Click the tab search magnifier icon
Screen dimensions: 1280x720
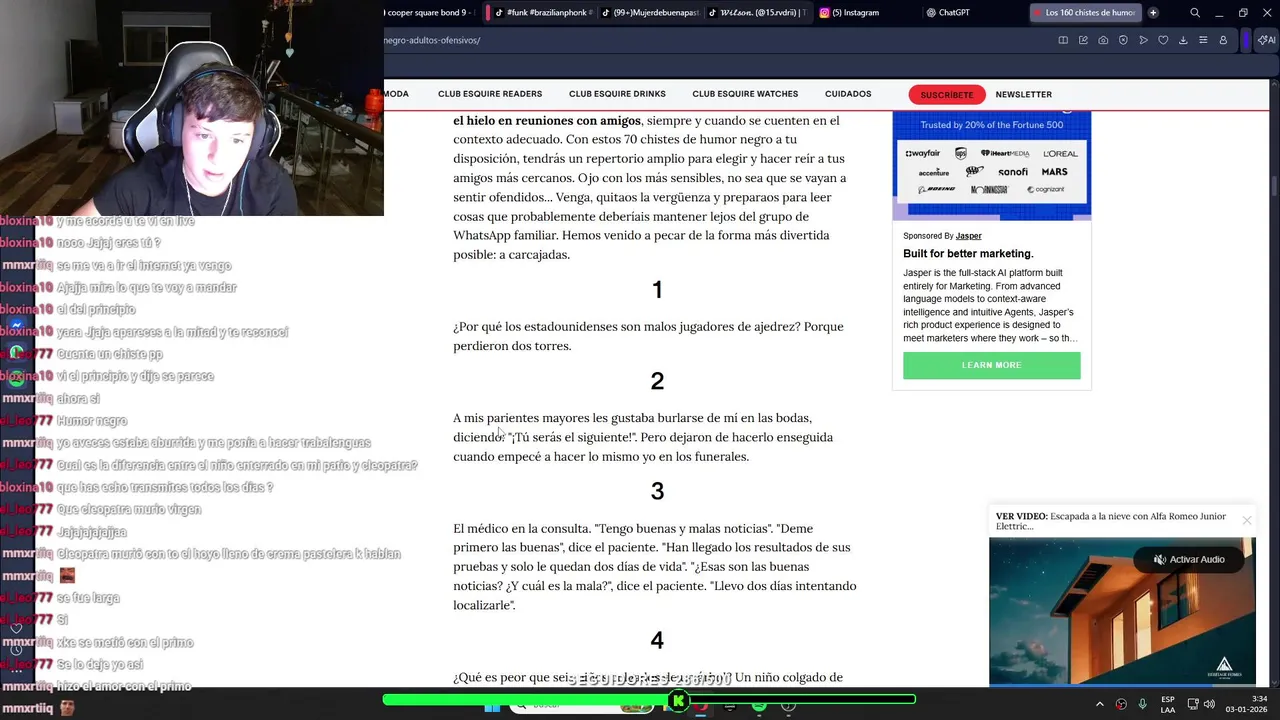click(1195, 13)
